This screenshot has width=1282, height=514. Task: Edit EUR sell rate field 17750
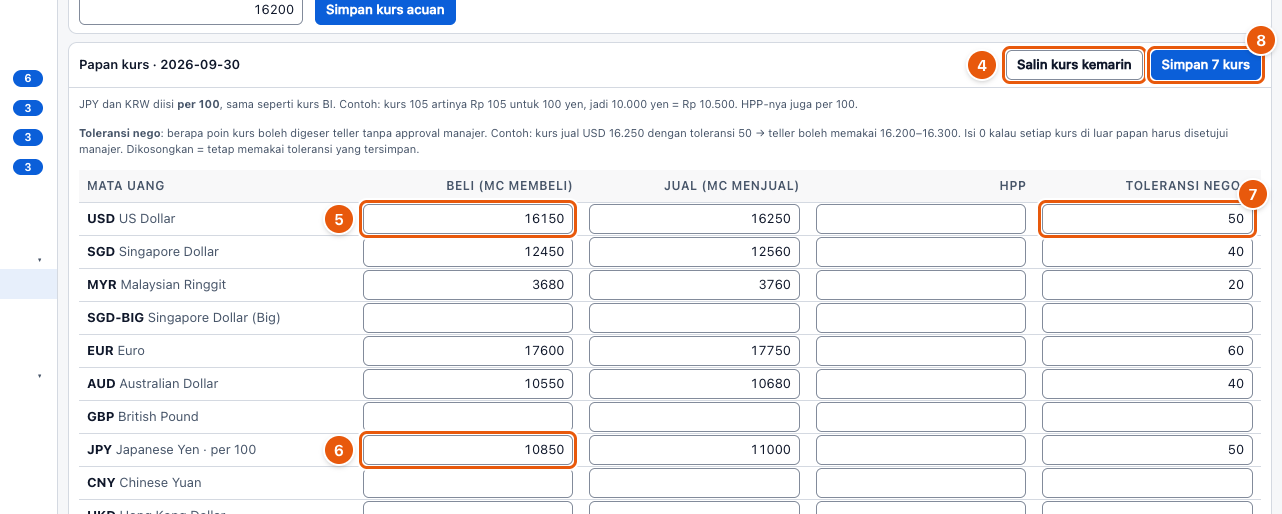[x=694, y=351]
